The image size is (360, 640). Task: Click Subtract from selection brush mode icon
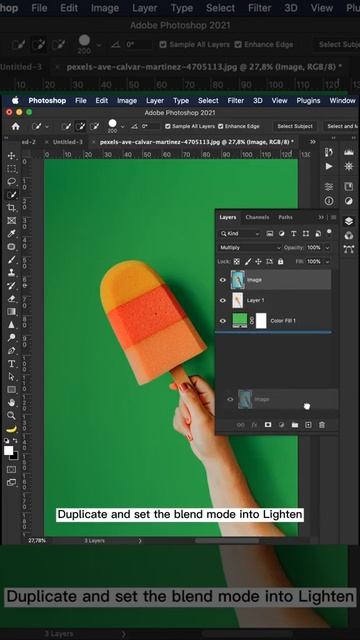94,127
